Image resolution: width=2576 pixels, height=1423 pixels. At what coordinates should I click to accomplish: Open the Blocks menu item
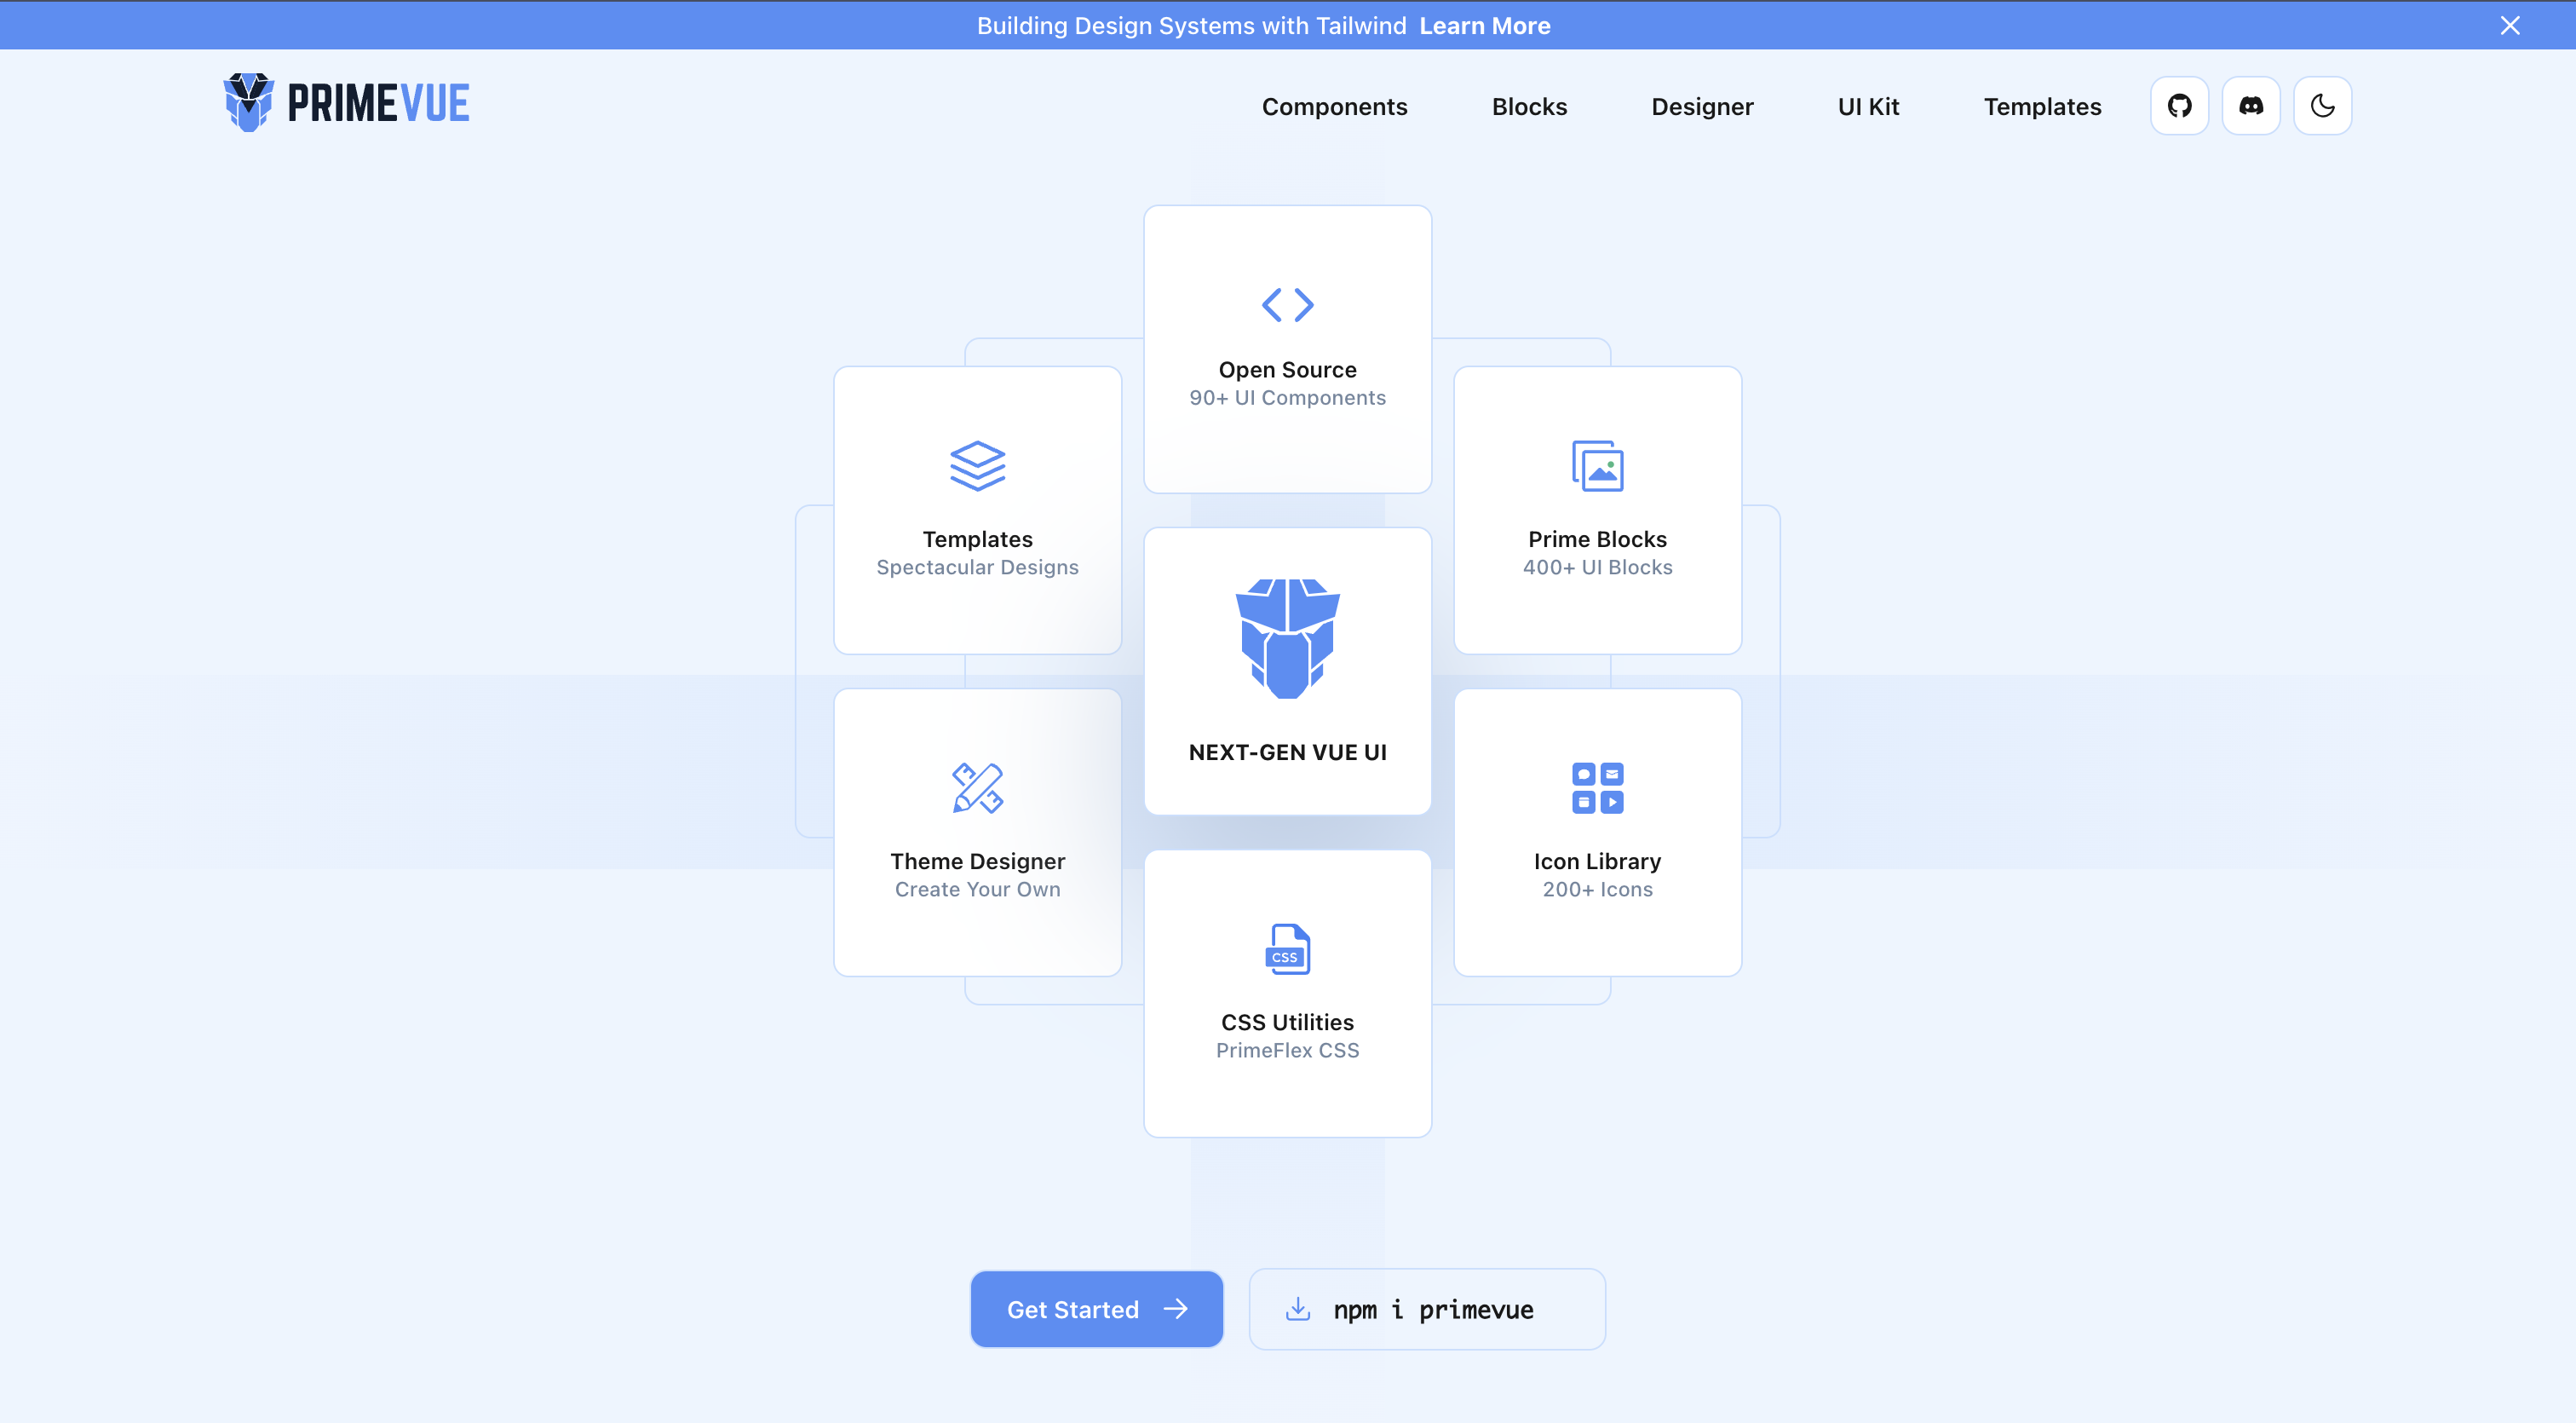[x=1529, y=106]
